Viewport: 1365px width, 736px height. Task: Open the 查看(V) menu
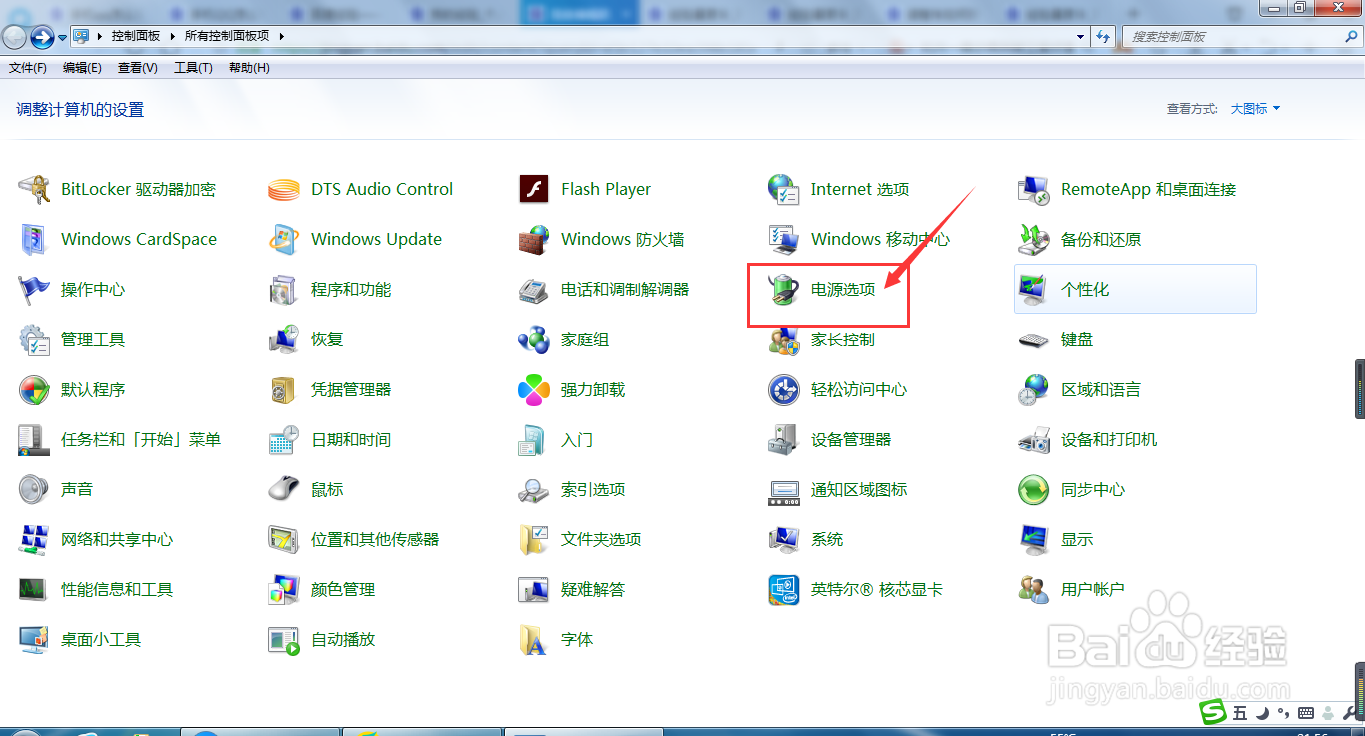(137, 68)
